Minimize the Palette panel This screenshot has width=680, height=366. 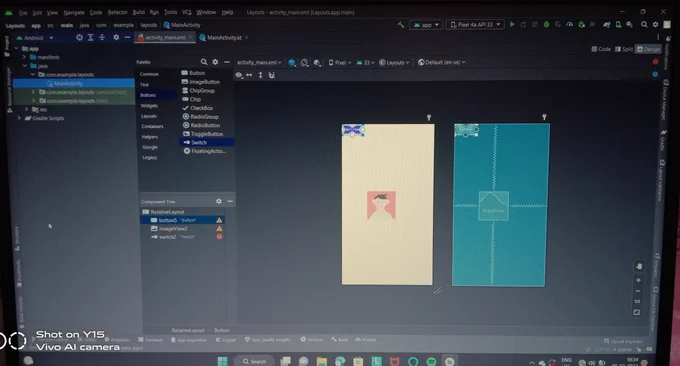[x=226, y=62]
